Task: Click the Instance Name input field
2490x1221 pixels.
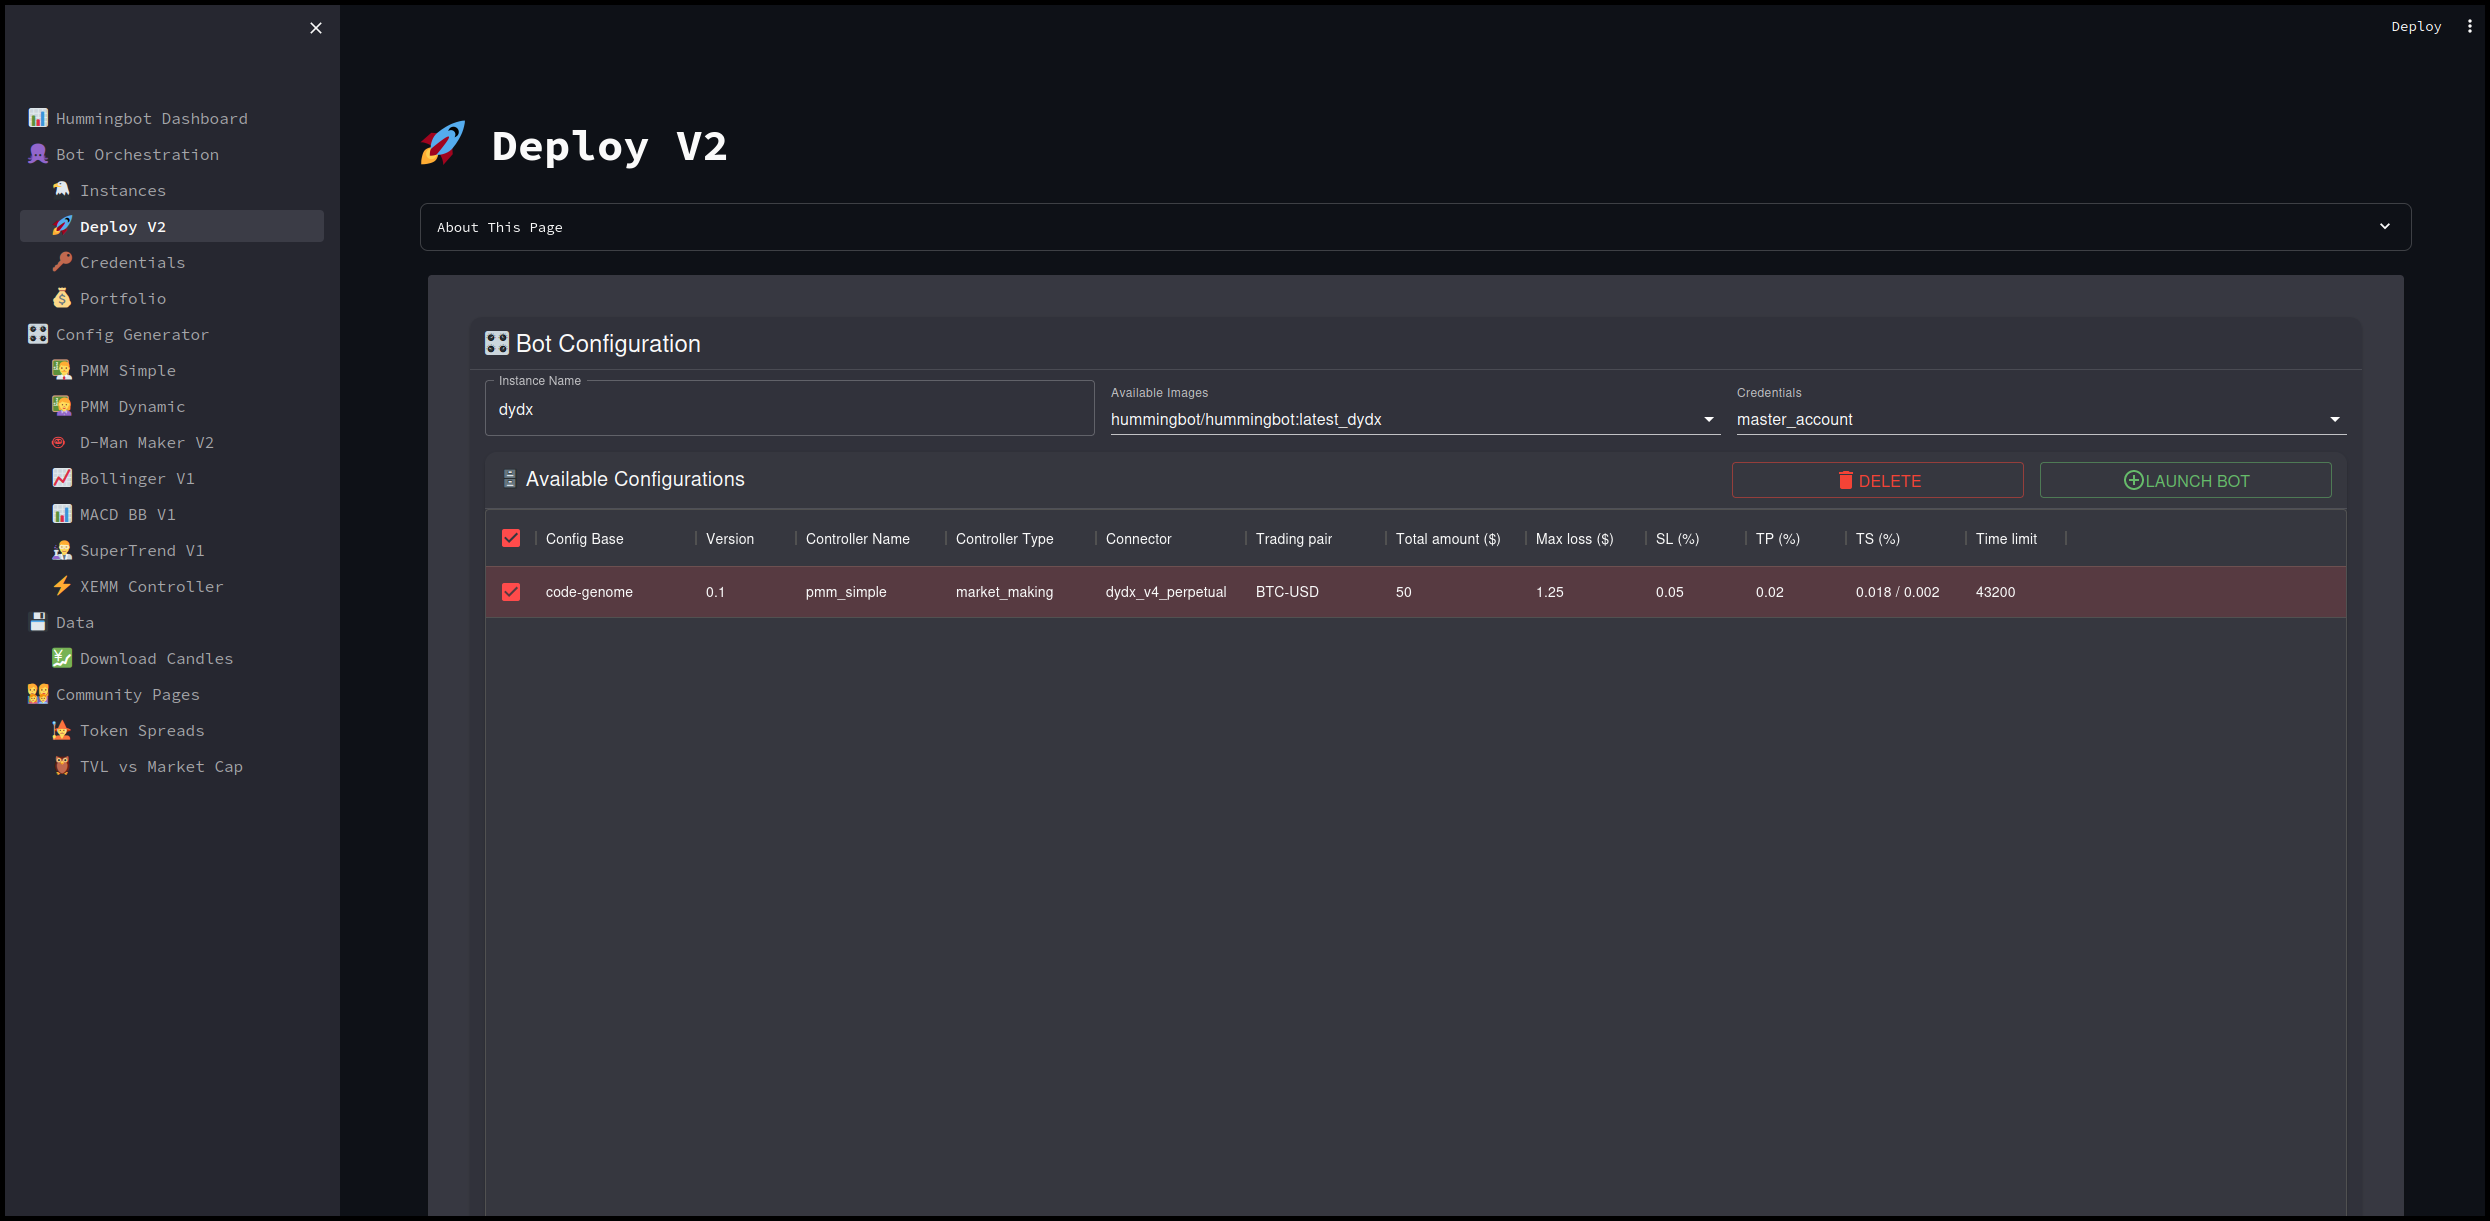Action: tap(789, 410)
